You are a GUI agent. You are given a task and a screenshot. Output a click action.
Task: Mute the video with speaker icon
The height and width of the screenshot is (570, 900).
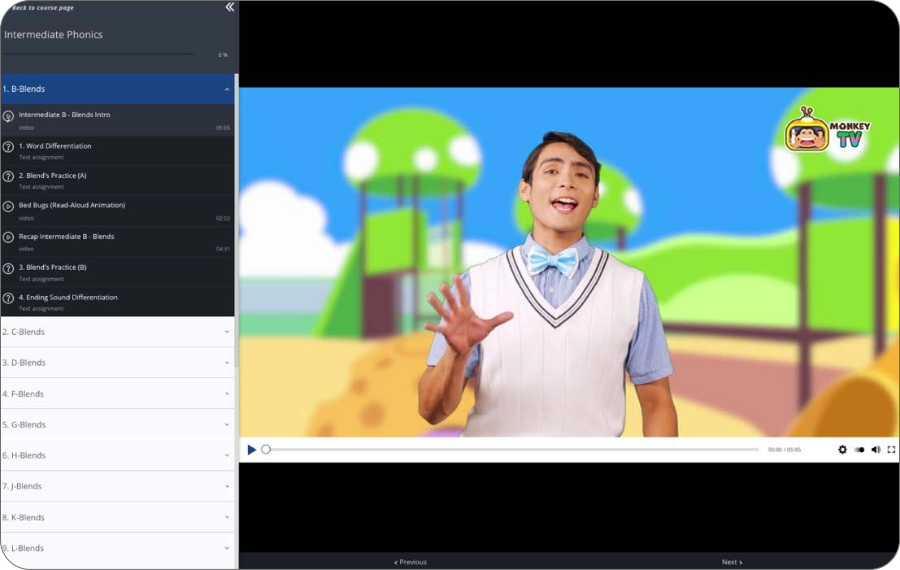[876, 450]
